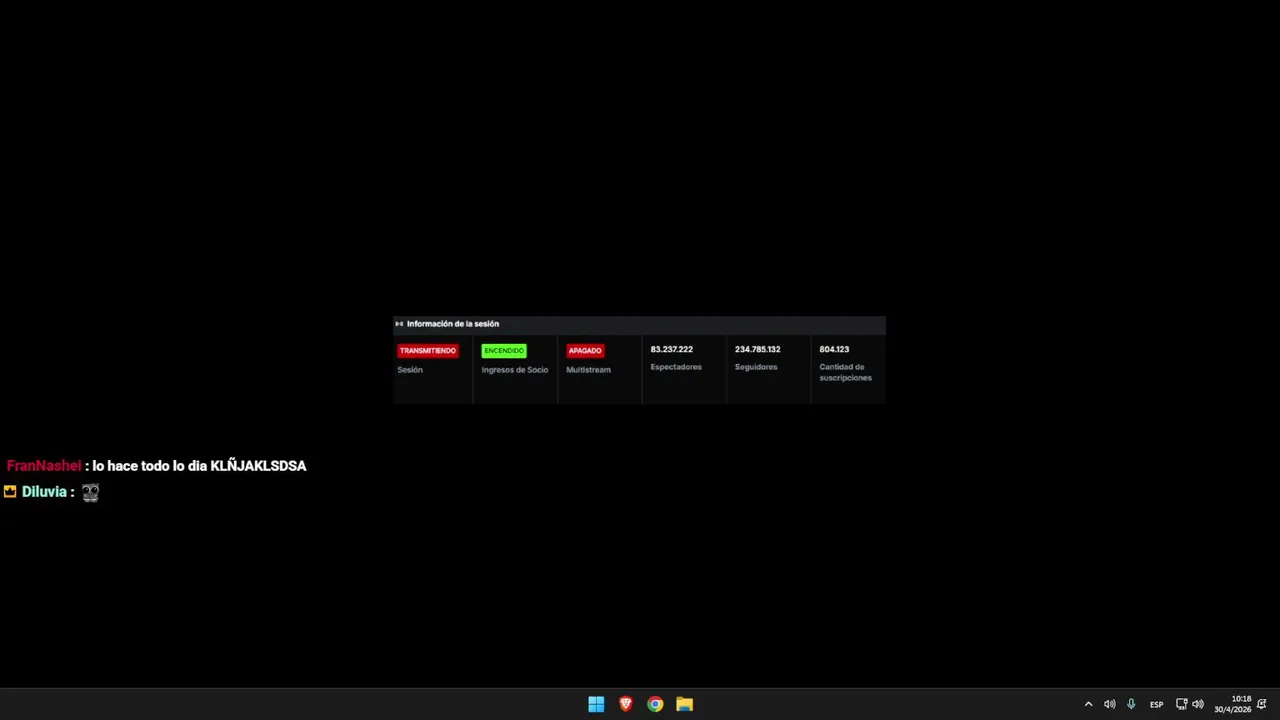The height and width of the screenshot is (720, 1280).
Task: Open File Explorer from the taskbar
Action: 684,704
